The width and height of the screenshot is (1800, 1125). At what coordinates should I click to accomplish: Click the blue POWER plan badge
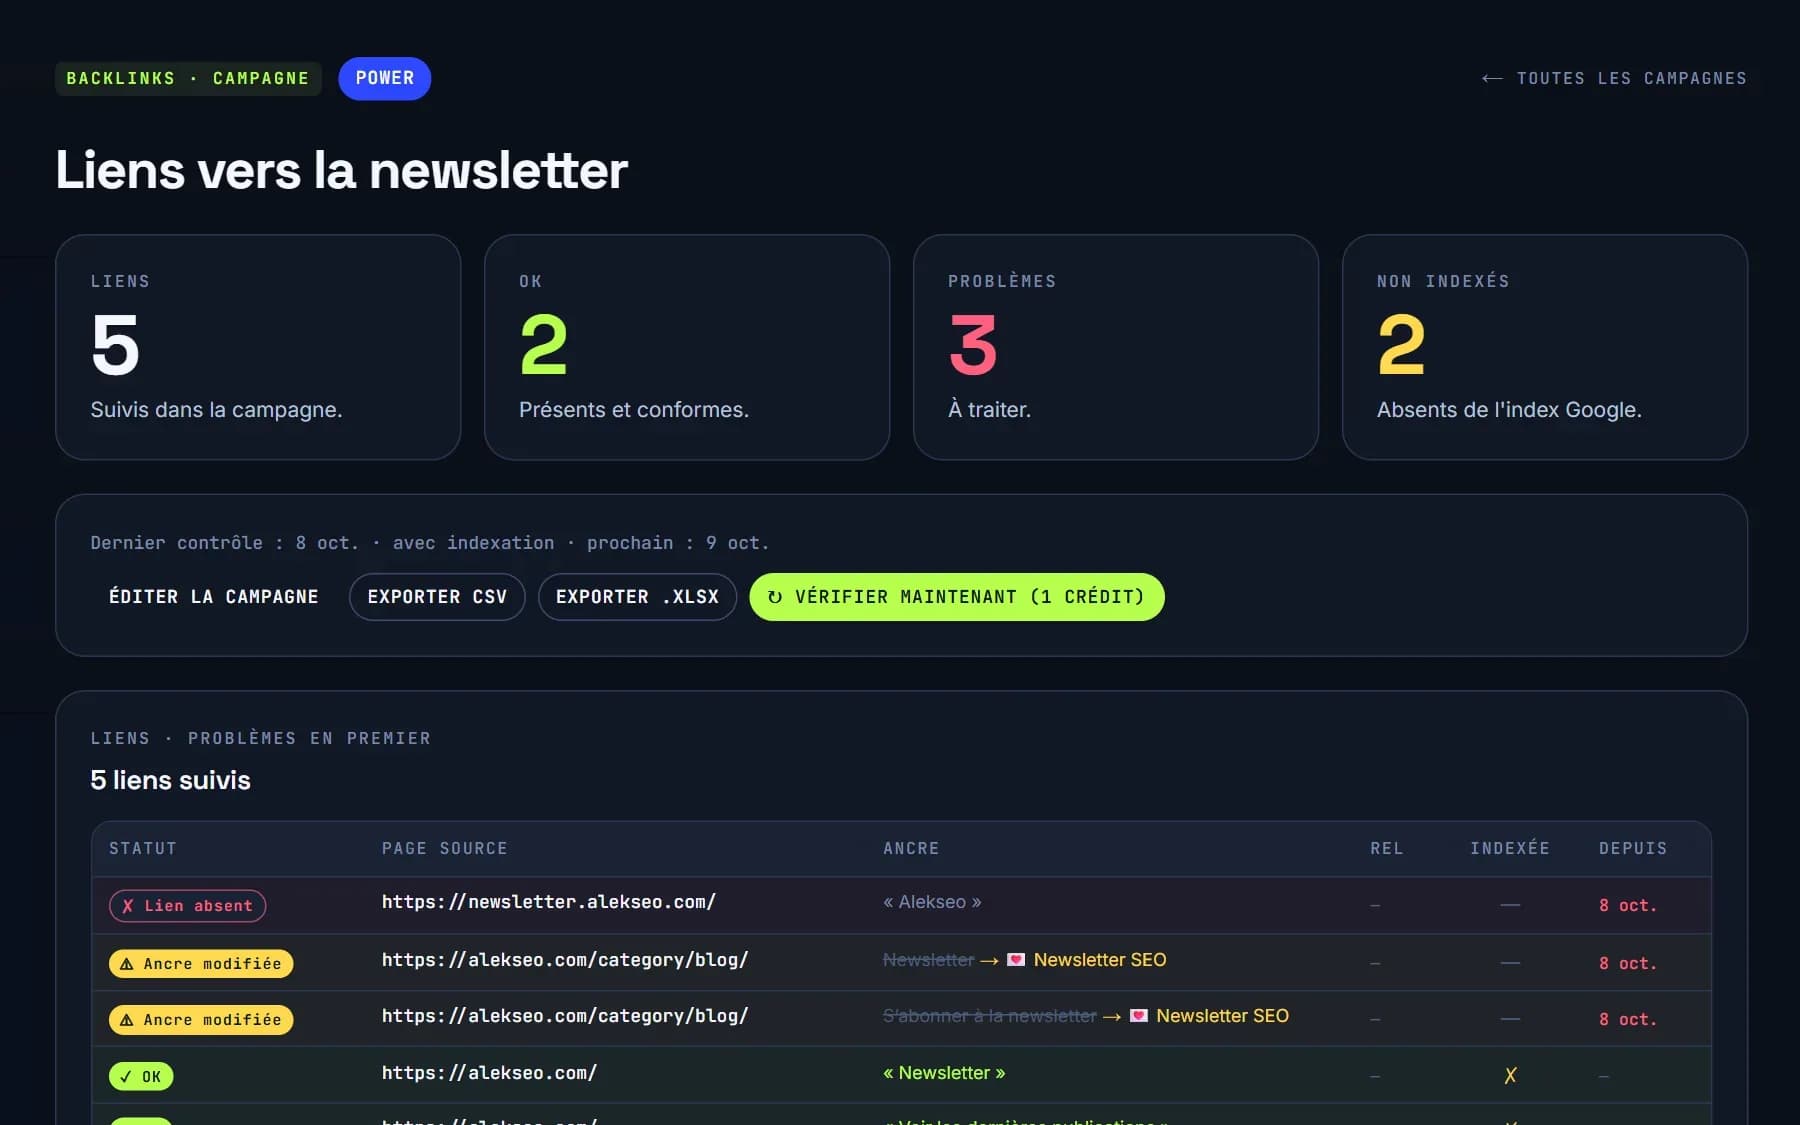click(385, 78)
